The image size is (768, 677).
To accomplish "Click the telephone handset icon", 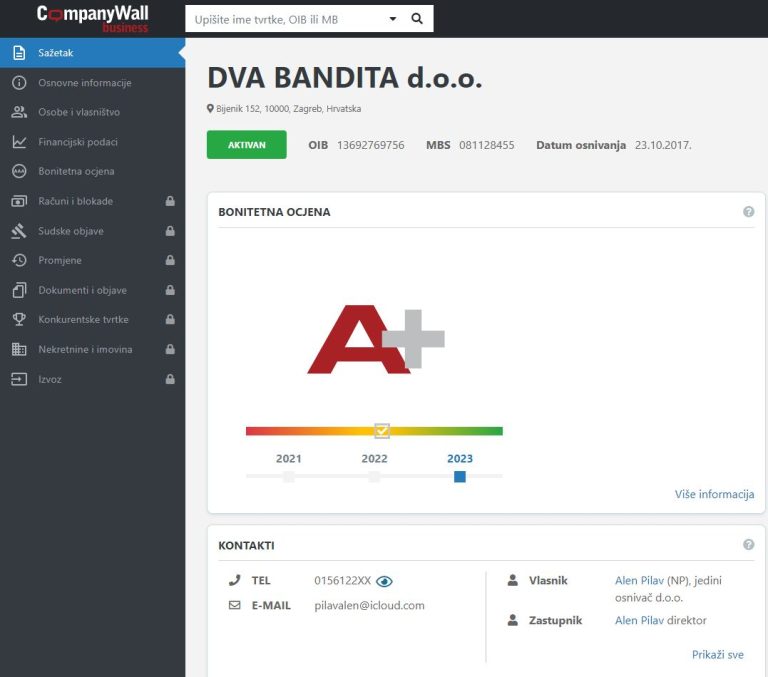I will click(235, 580).
